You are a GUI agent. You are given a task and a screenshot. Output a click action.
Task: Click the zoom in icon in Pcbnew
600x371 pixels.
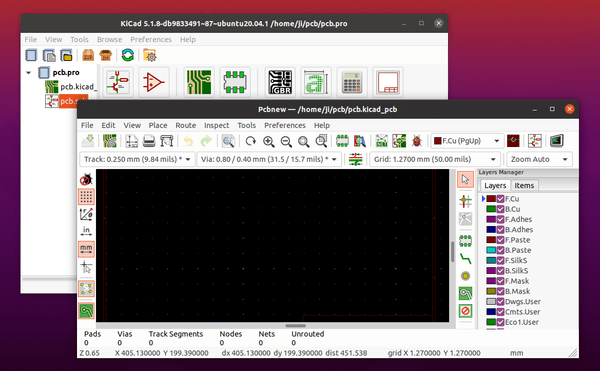(269, 141)
